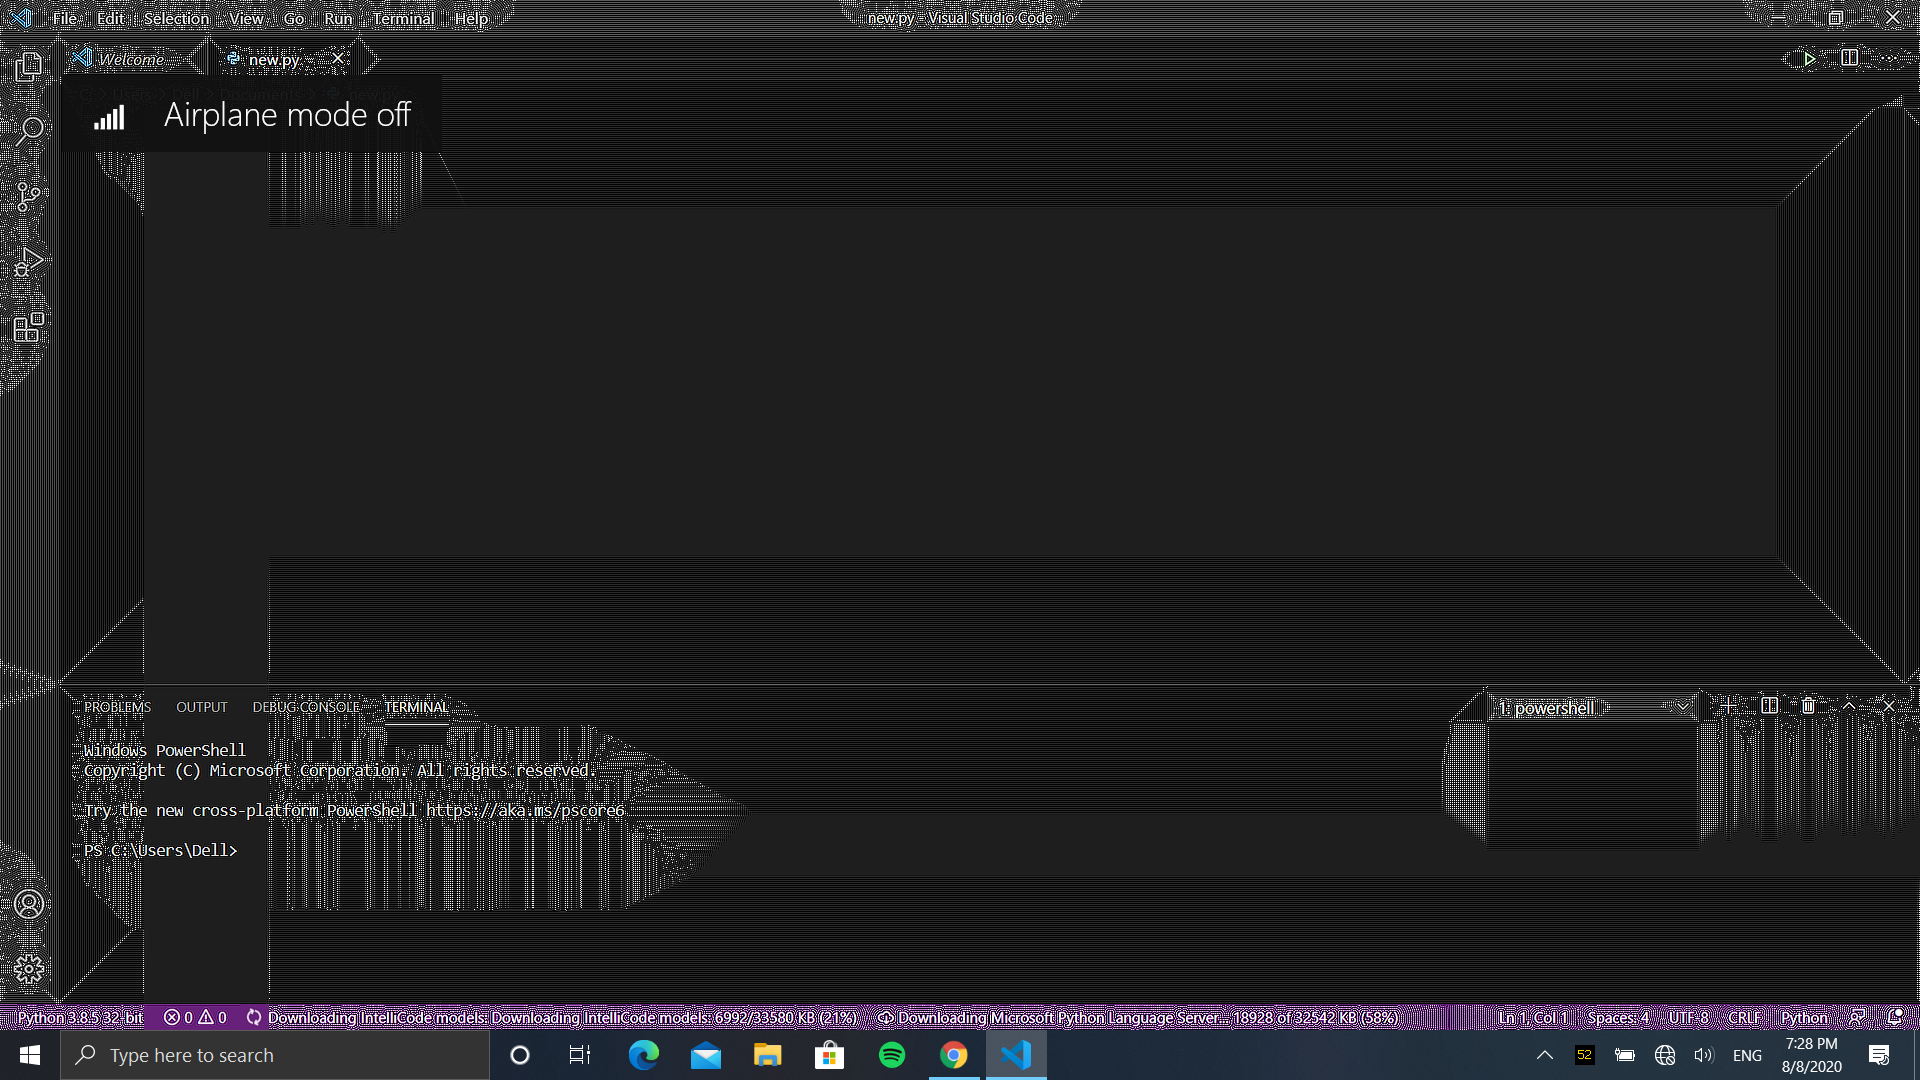Open the Terminal menu
1920x1080 pixels.
(403, 18)
